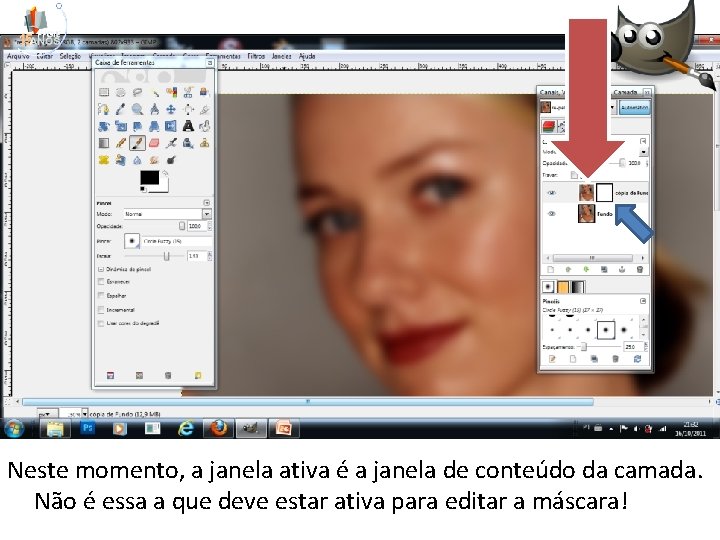Select the Select by Color tool

[x=171, y=92]
